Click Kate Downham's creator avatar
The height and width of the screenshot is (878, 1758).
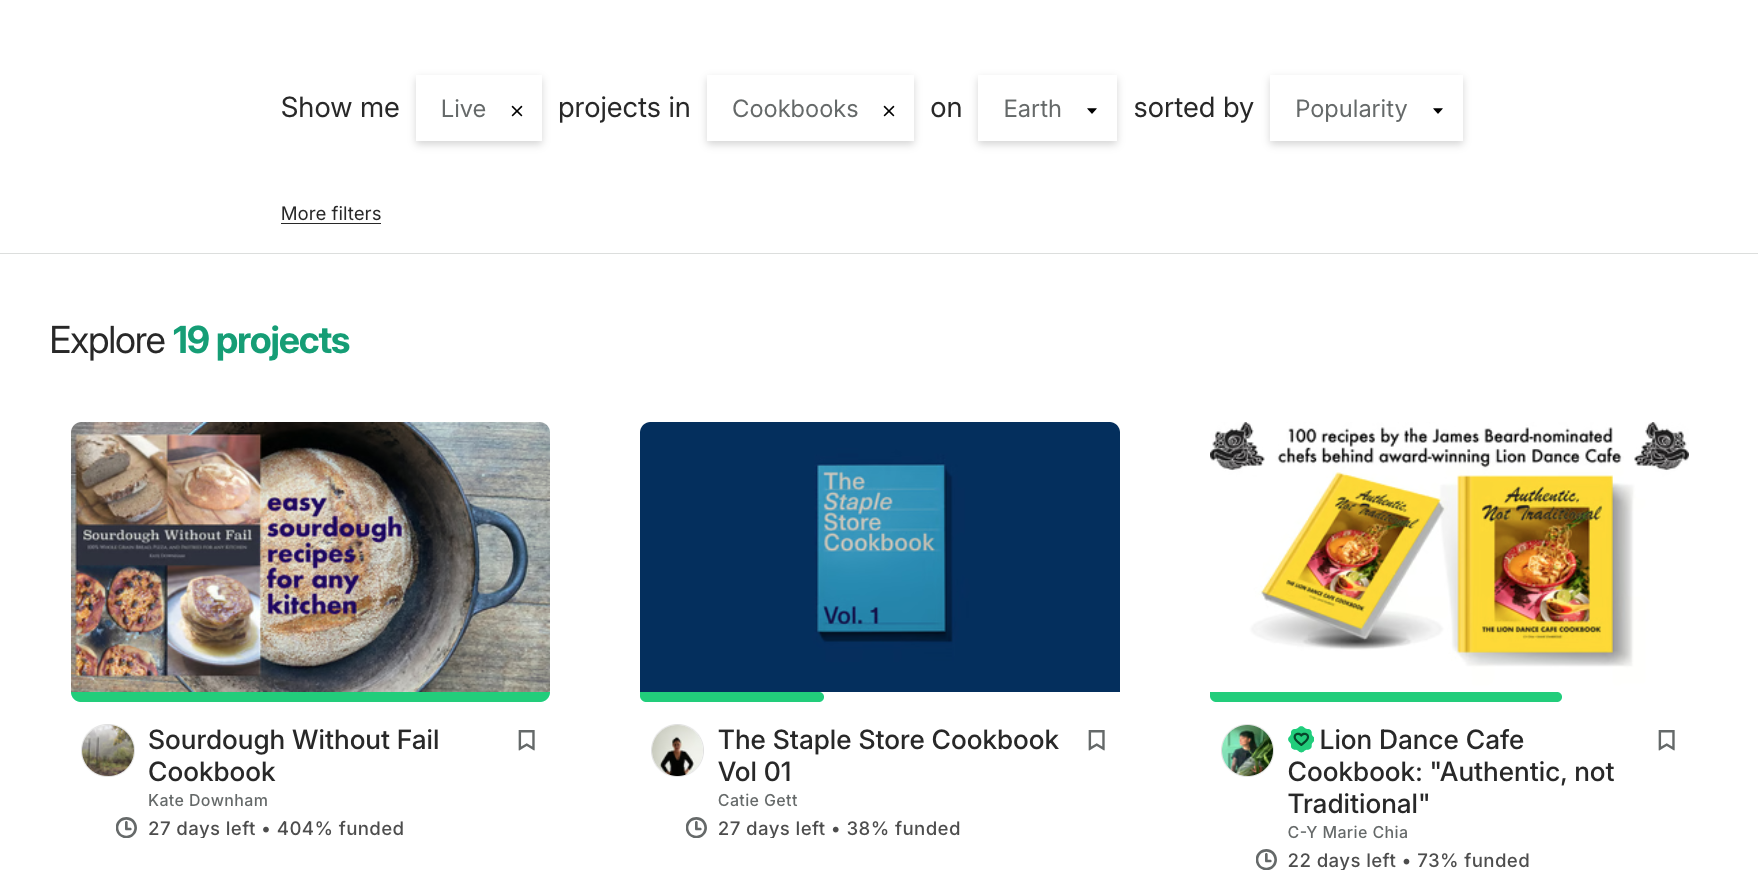(x=108, y=751)
